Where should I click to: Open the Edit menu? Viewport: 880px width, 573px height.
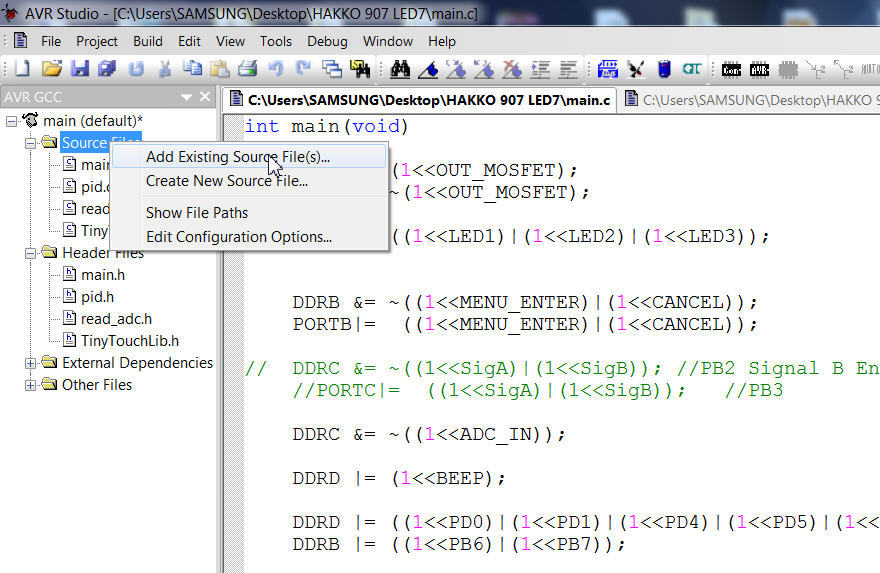click(189, 42)
